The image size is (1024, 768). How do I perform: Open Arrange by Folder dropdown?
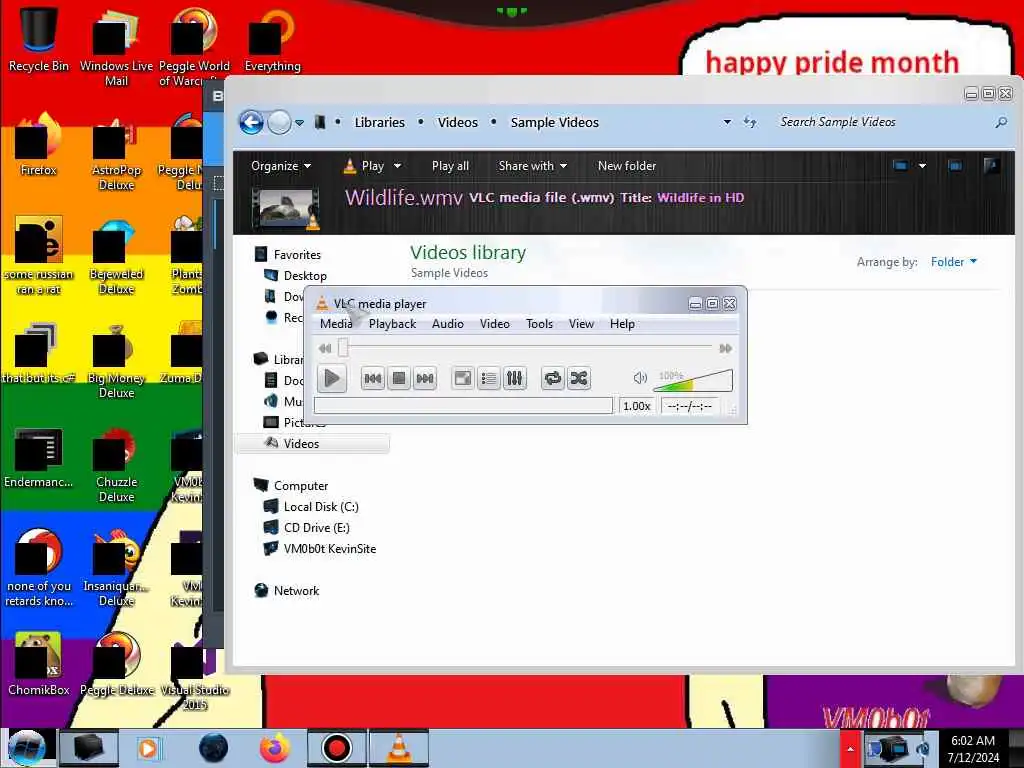tap(953, 262)
